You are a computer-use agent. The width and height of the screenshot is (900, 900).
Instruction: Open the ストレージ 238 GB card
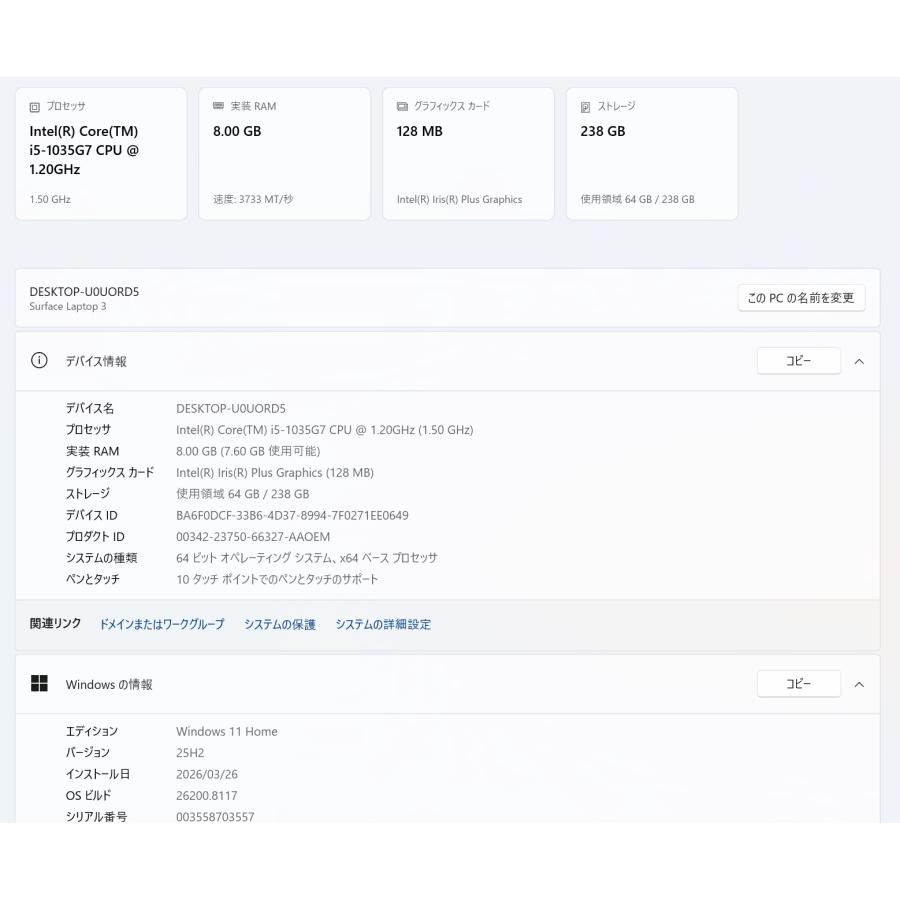(x=652, y=154)
